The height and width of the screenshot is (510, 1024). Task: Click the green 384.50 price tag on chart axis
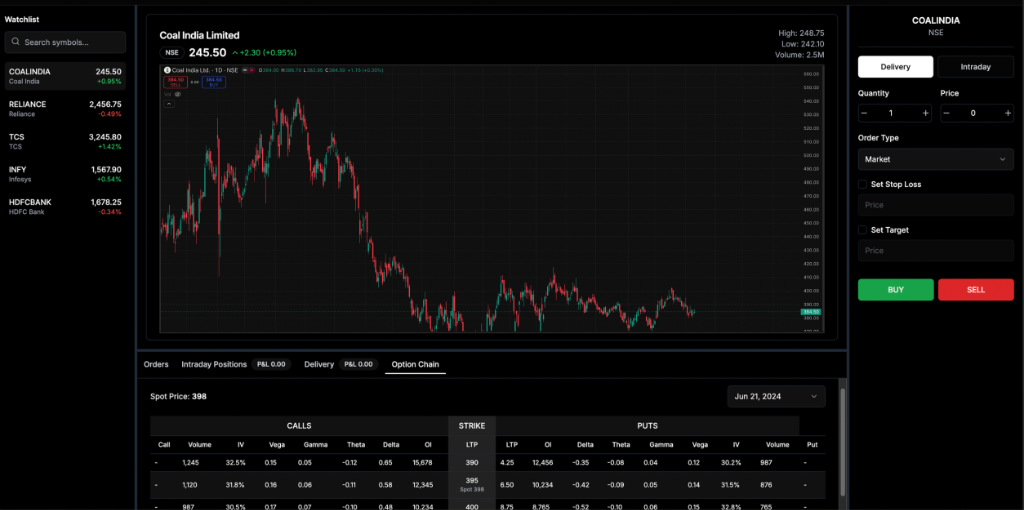[810, 312]
